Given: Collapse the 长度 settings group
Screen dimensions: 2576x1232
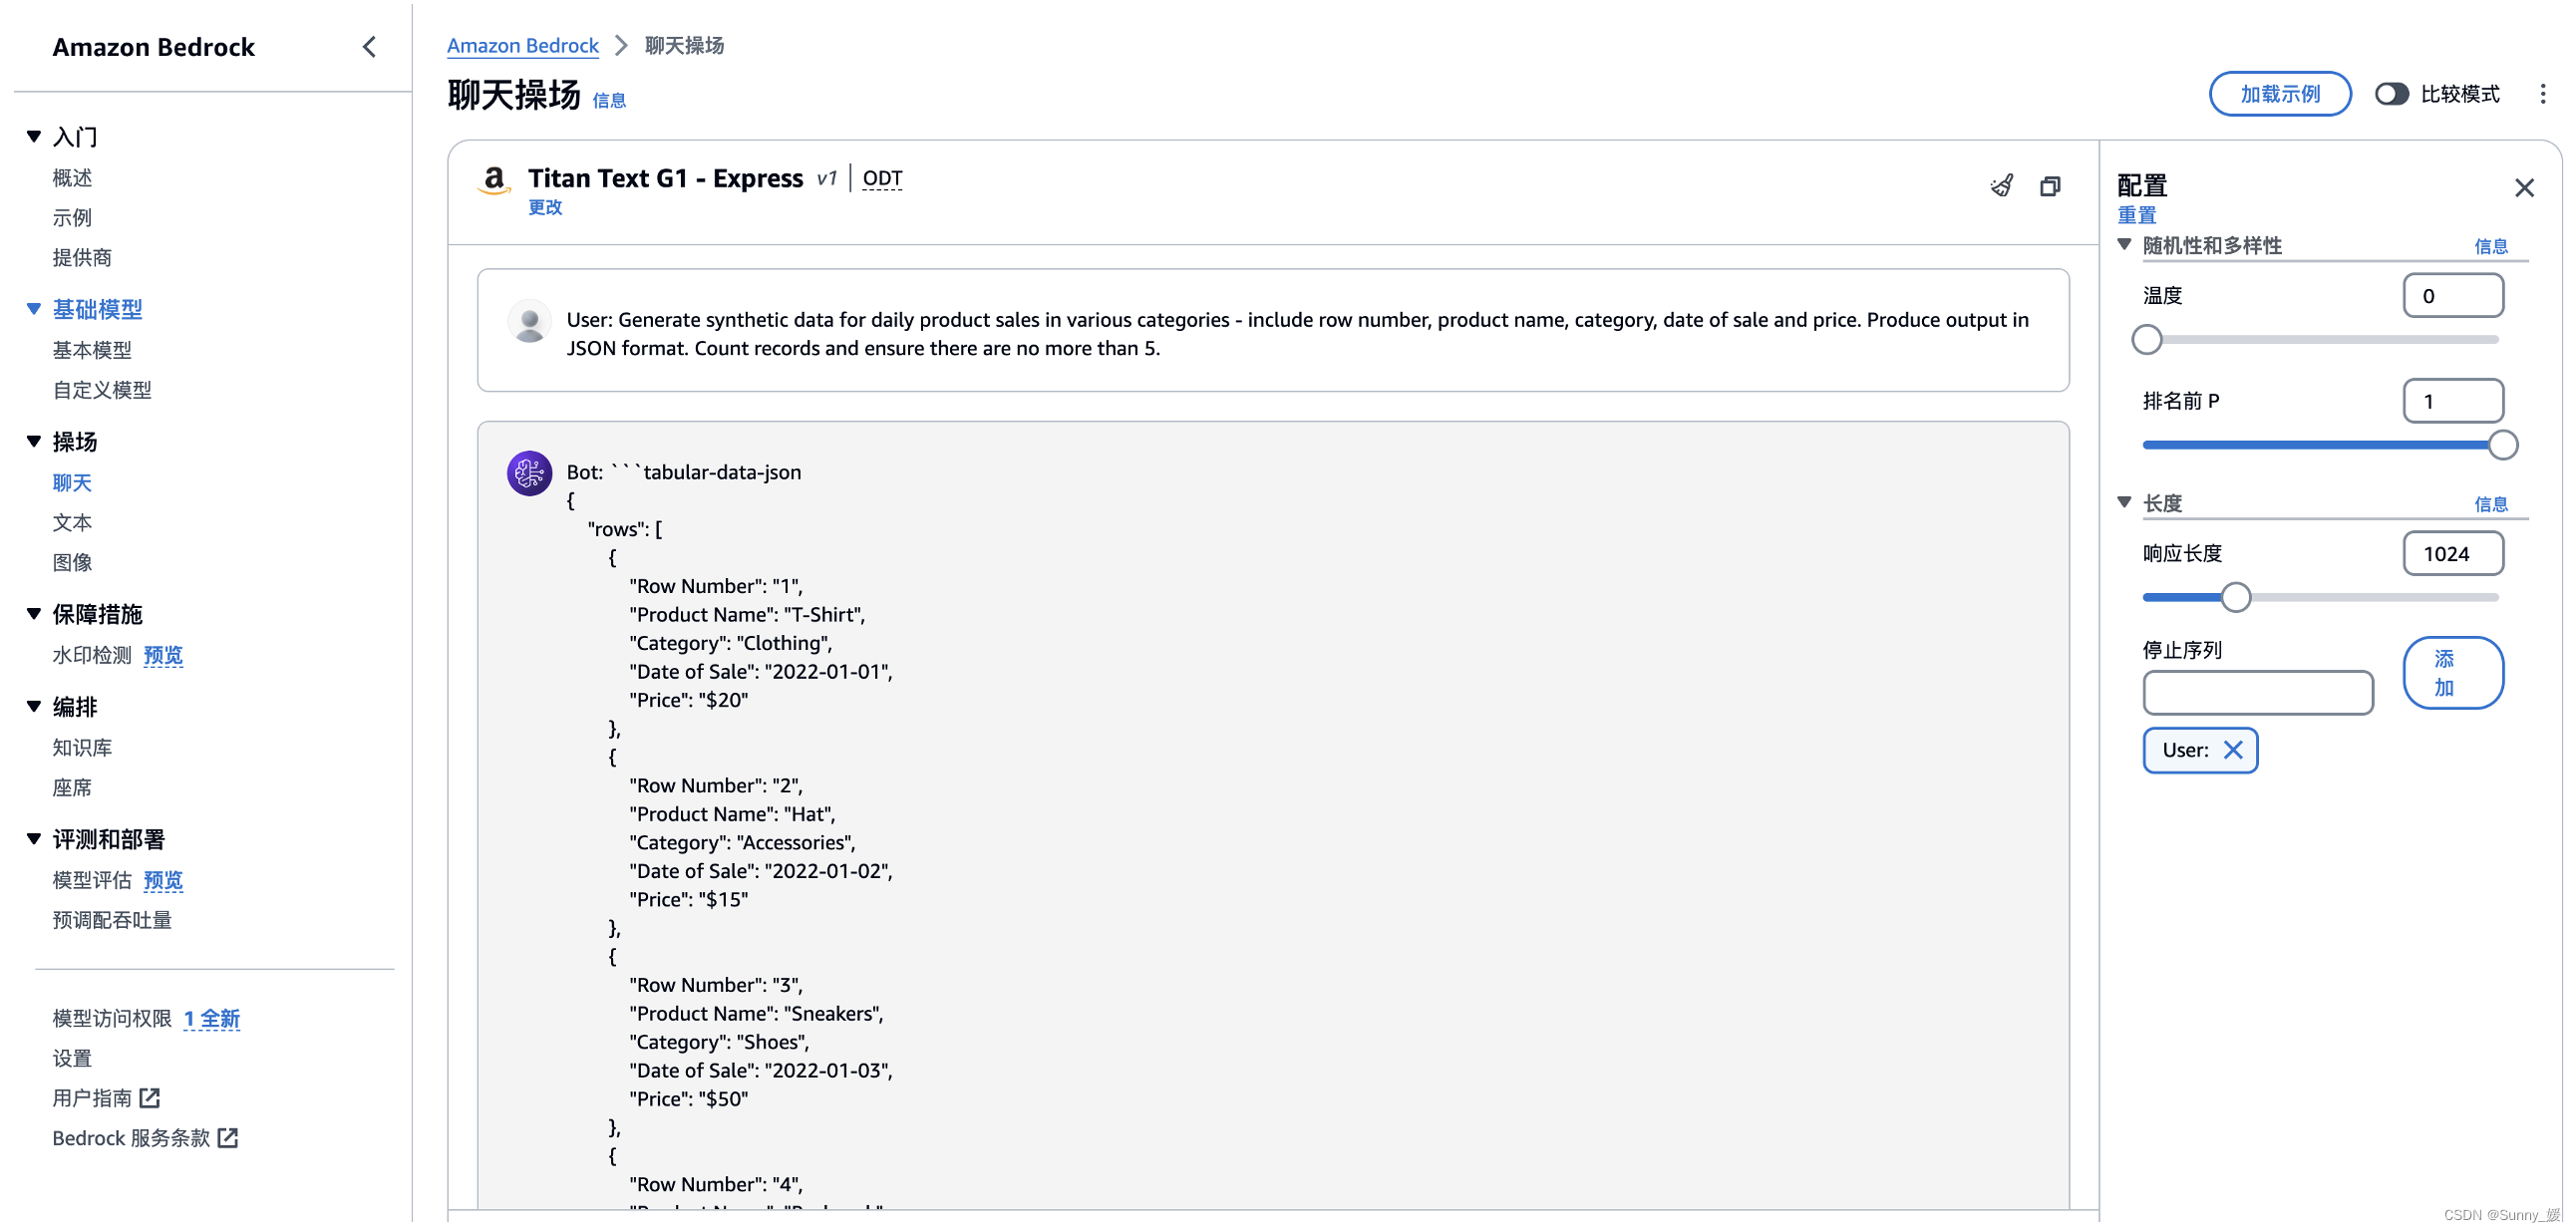Looking at the screenshot, I should tap(2125, 502).
